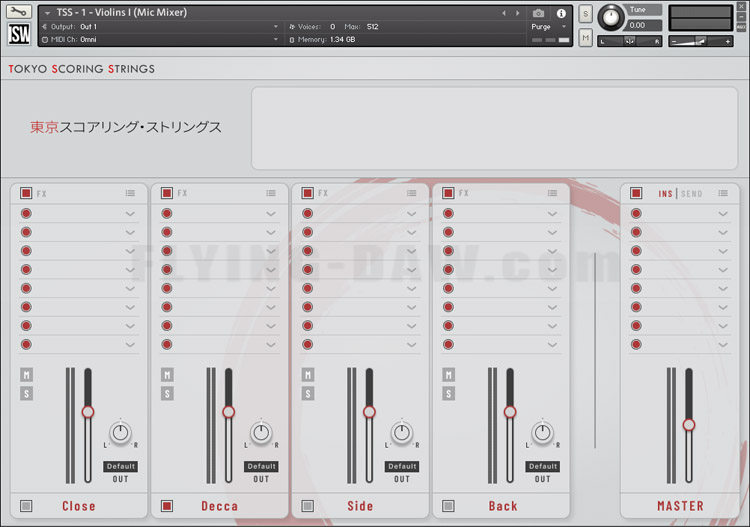Screen dimensions: 750x527
Task: Go to previous instrument arrow
Action: (504, 13)
